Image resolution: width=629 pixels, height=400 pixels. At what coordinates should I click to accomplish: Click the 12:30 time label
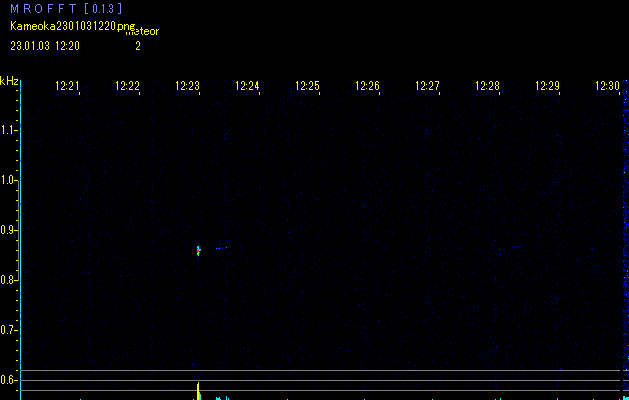click(x=607, y=86)
